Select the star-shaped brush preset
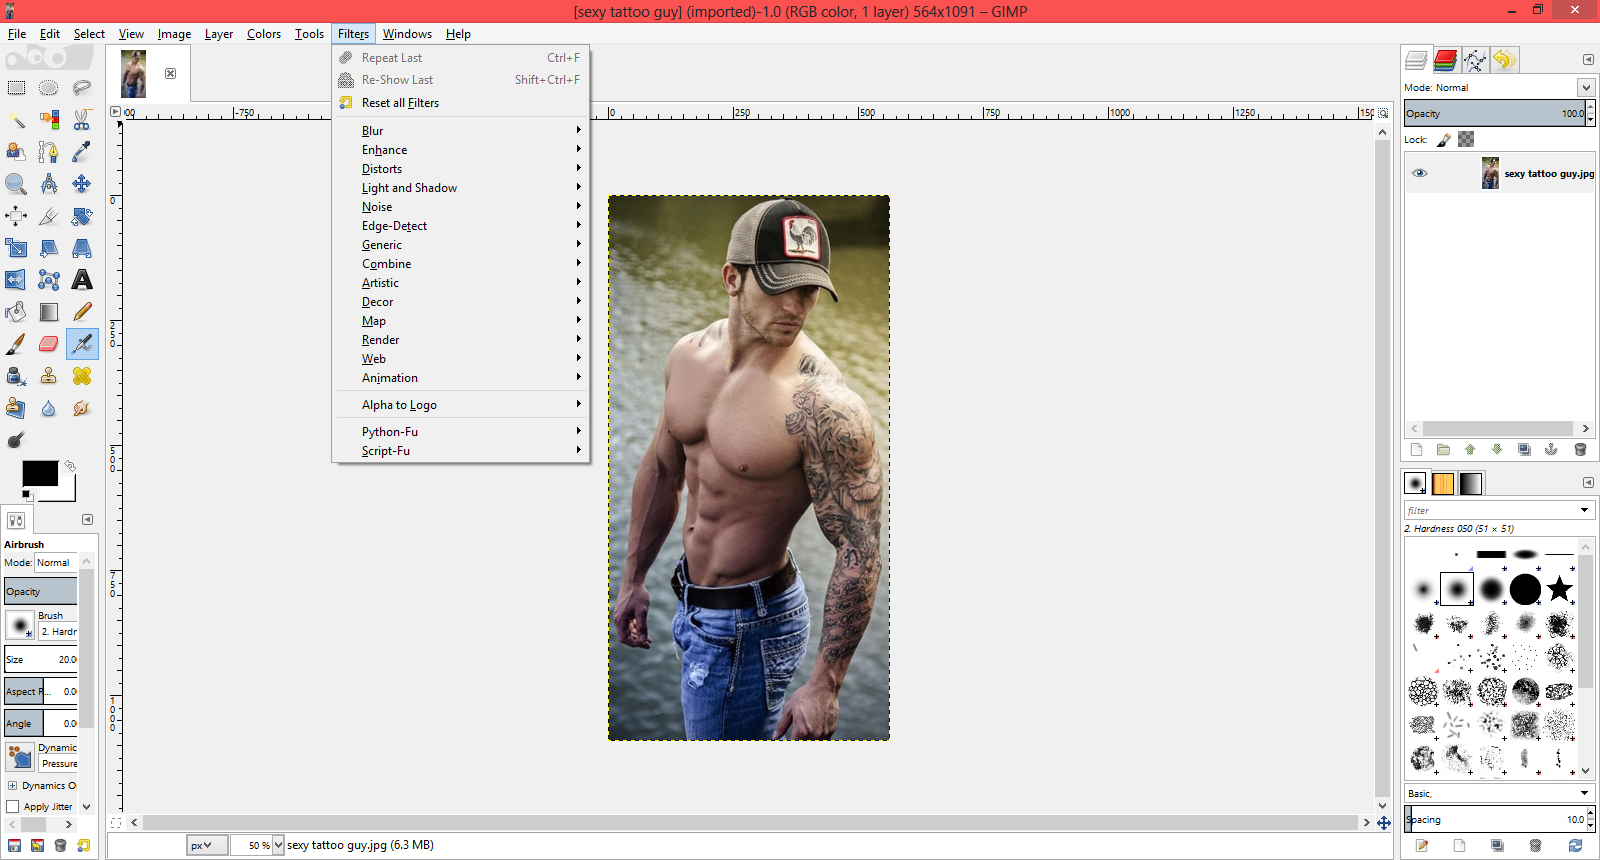The width and height of the screenshot is (1600, 860). click(1559, 589)
